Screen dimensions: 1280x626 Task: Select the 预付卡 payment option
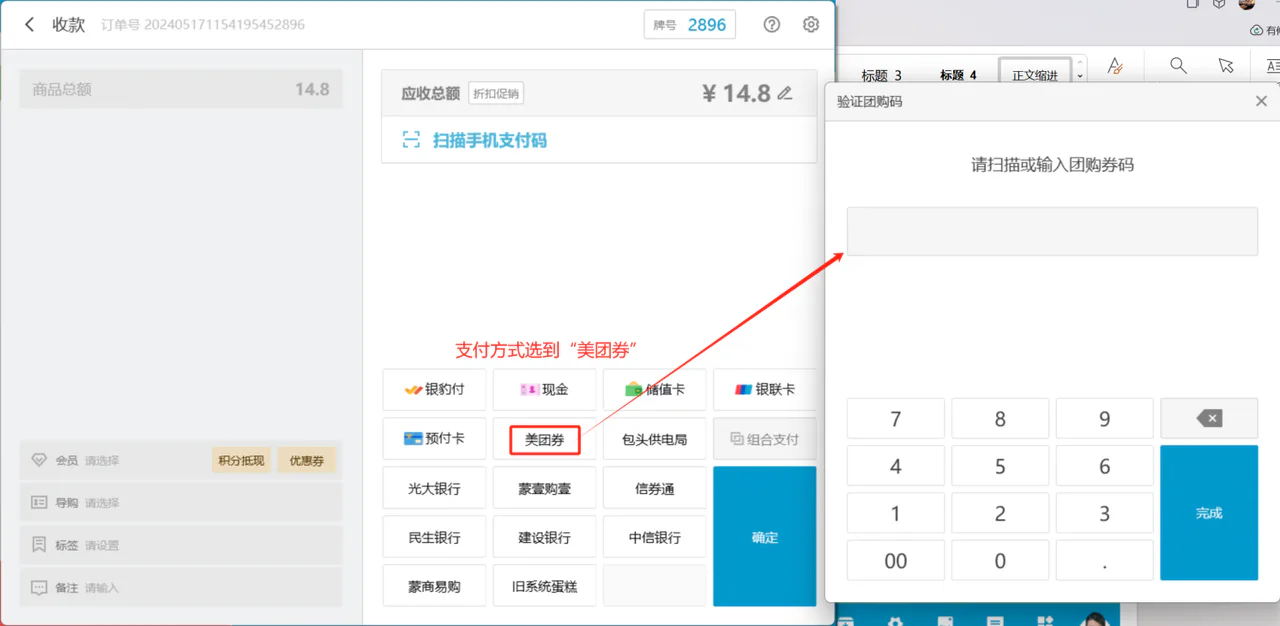click(x=434, y=439)
